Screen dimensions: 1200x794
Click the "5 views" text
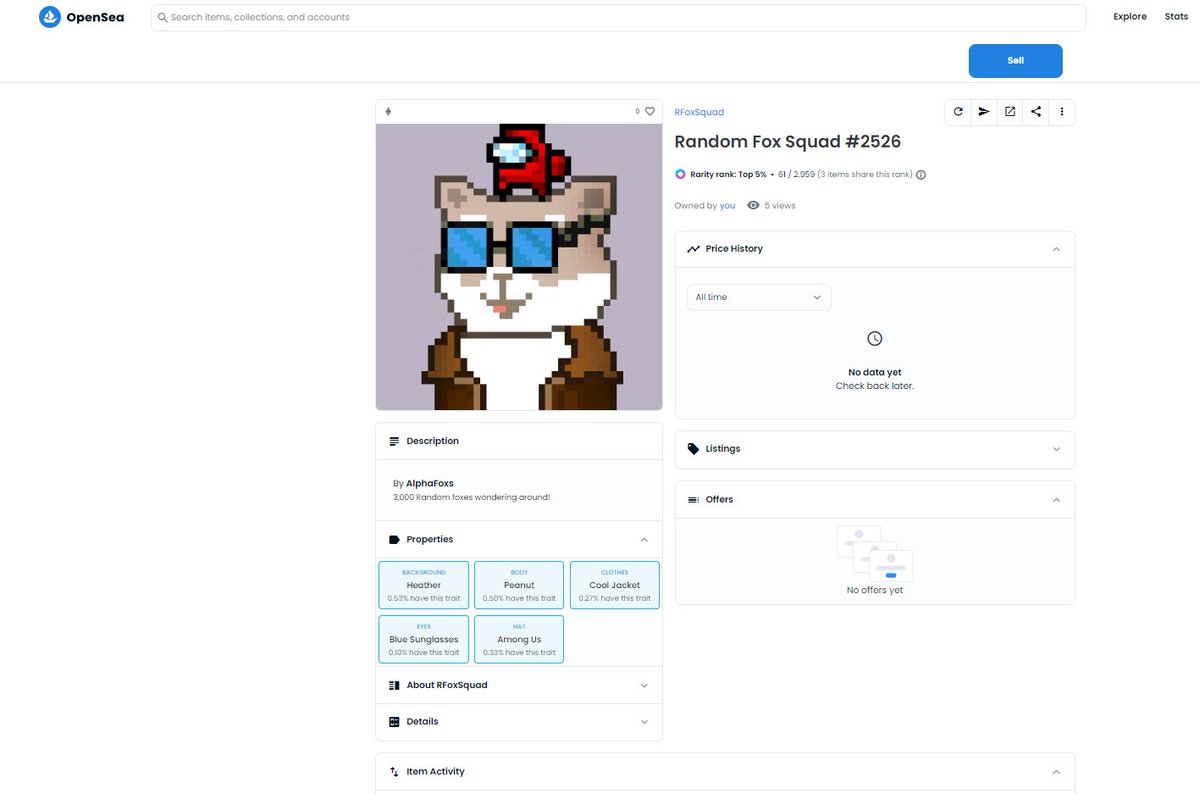click(780, 205)
